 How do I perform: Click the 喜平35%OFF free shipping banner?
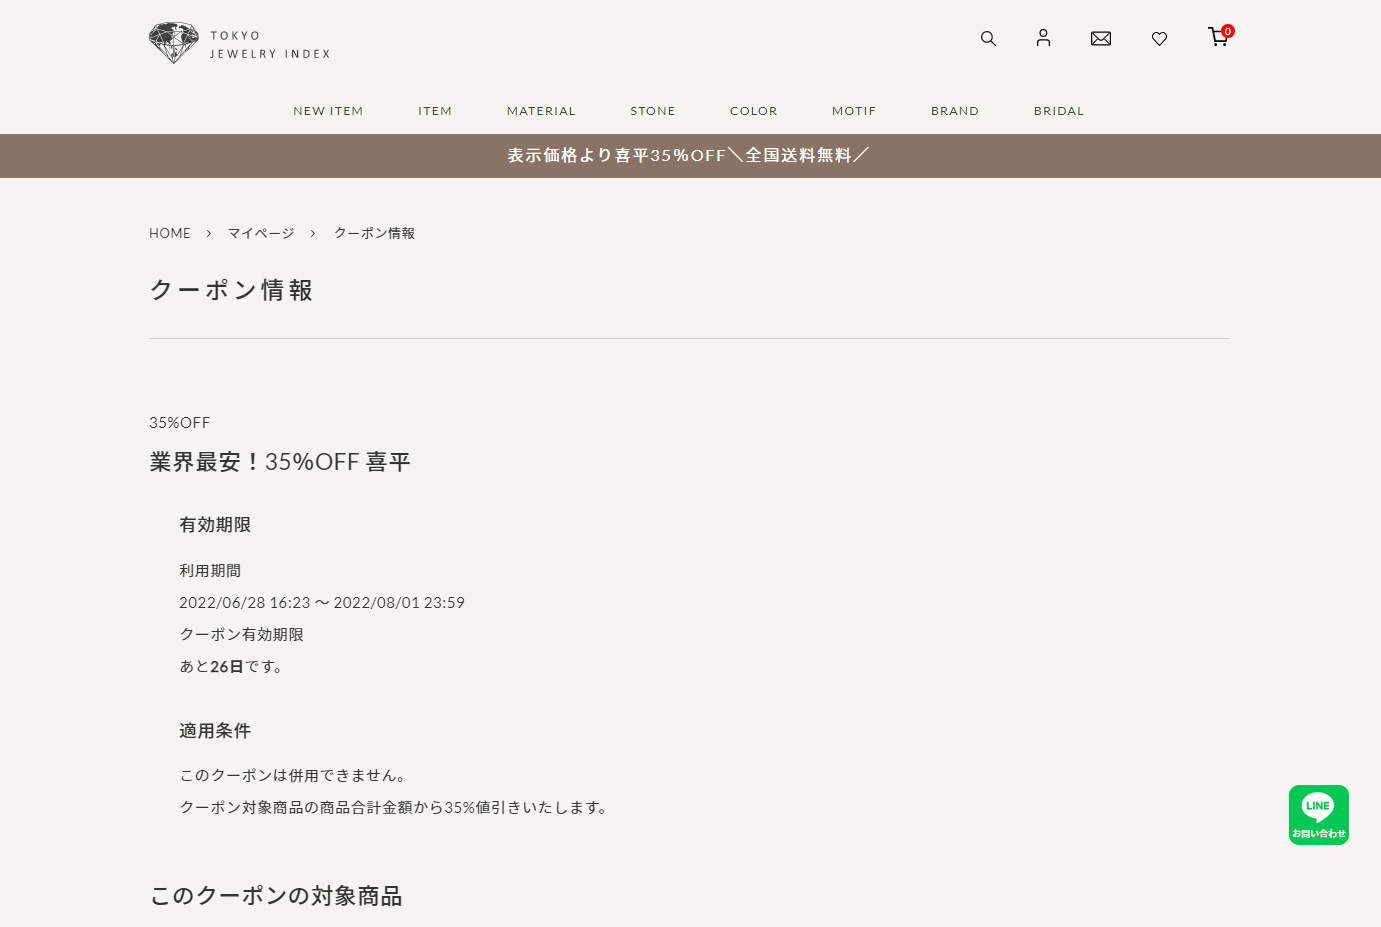(689, 156)
